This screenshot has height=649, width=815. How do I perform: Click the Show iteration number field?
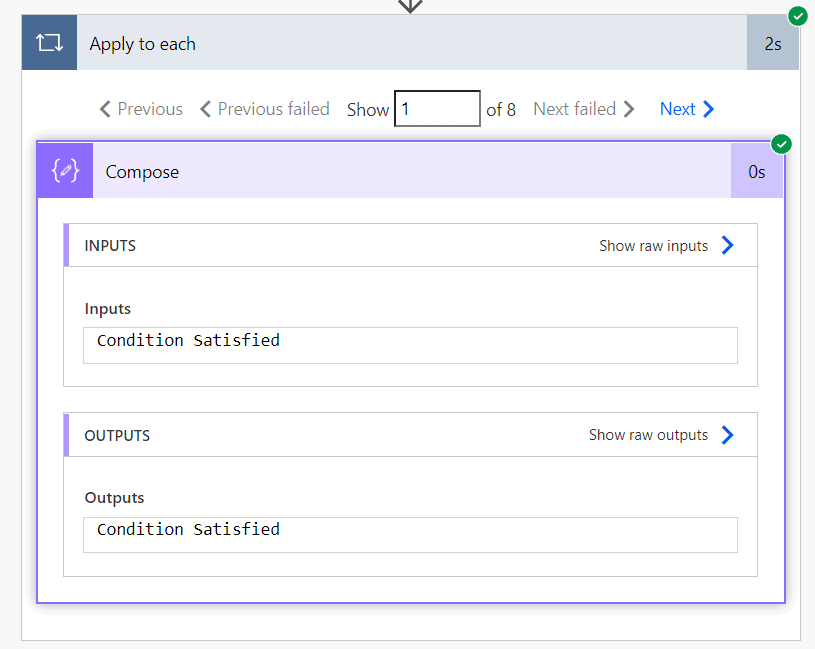437,109
